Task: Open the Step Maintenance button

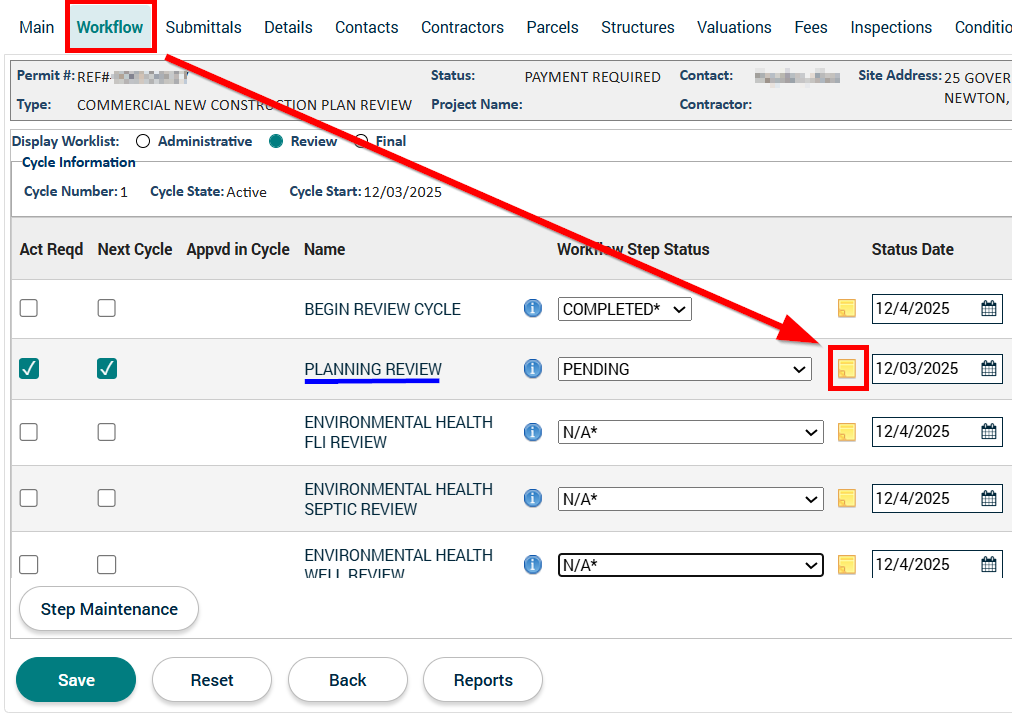Action: point(109,609)
